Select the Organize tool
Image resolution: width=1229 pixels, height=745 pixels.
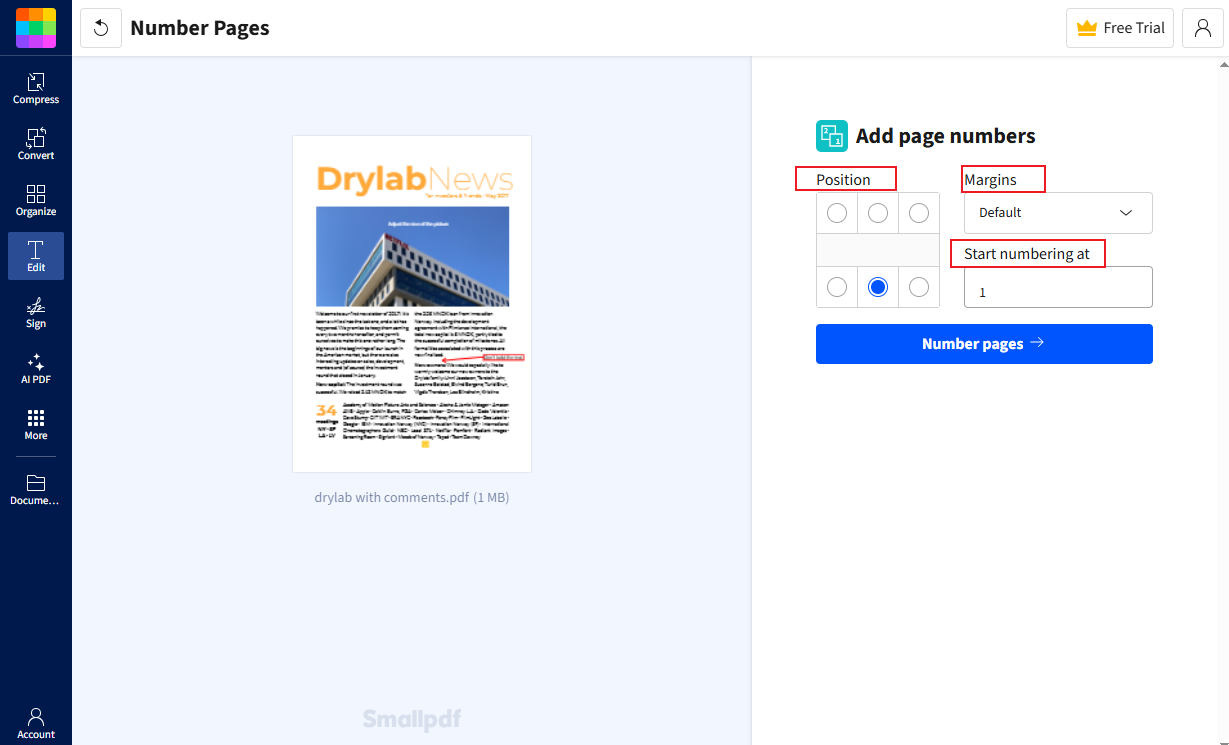point(36,198)
